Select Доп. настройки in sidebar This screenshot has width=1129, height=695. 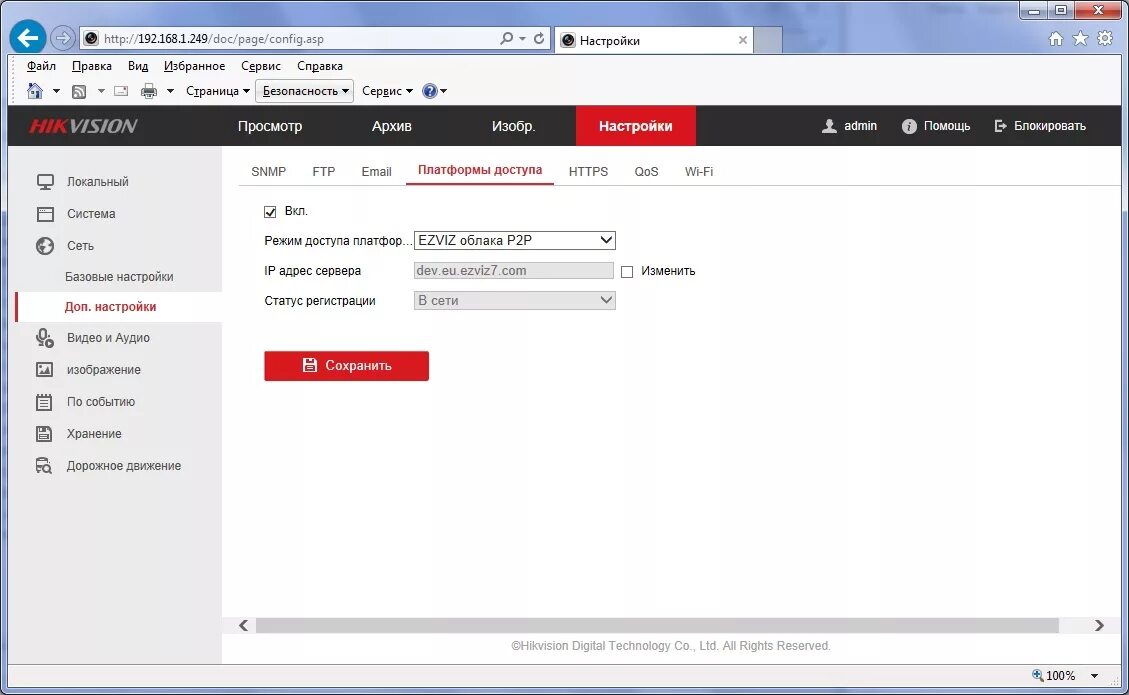110,307
